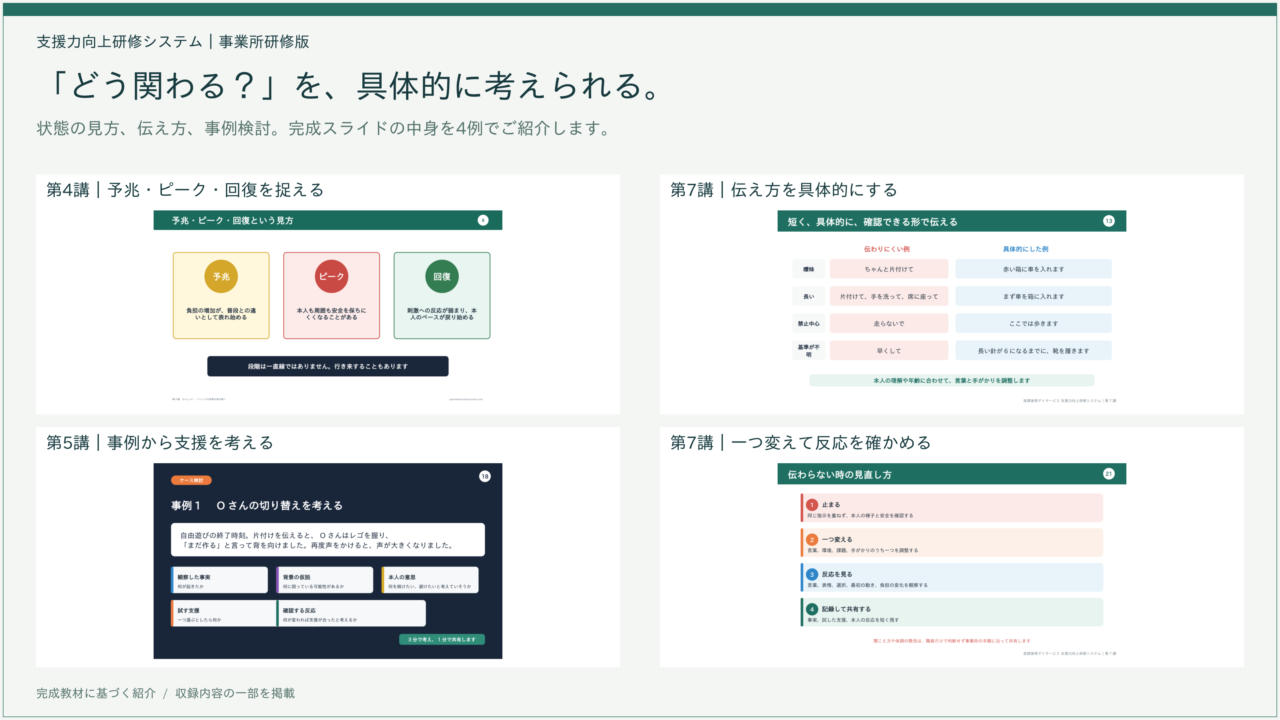Open the 第5講 事例から支援を考える slide thumbnail

pos(328,561)
